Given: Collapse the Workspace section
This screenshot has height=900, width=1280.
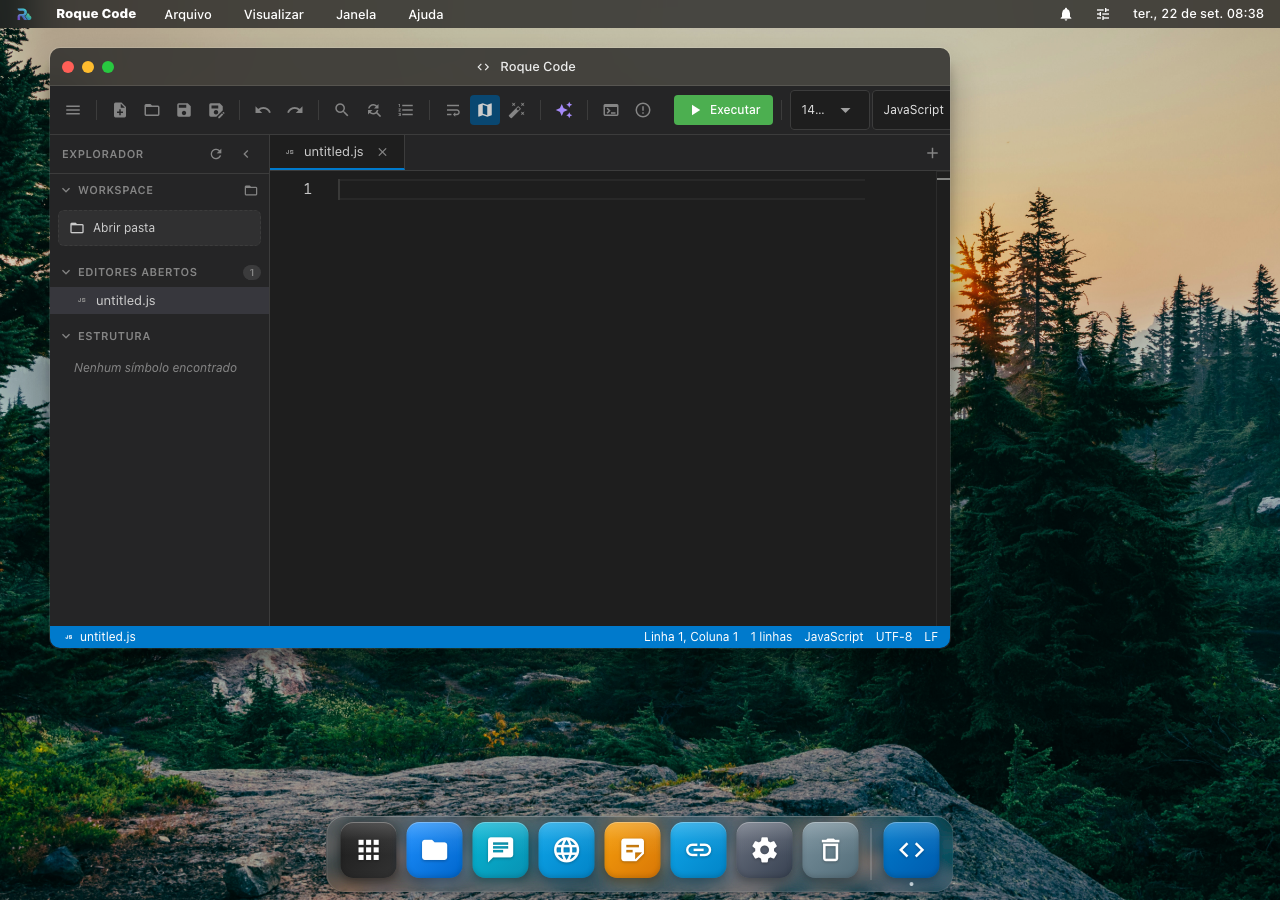Looking at the screenshot, I should point(66,190).
